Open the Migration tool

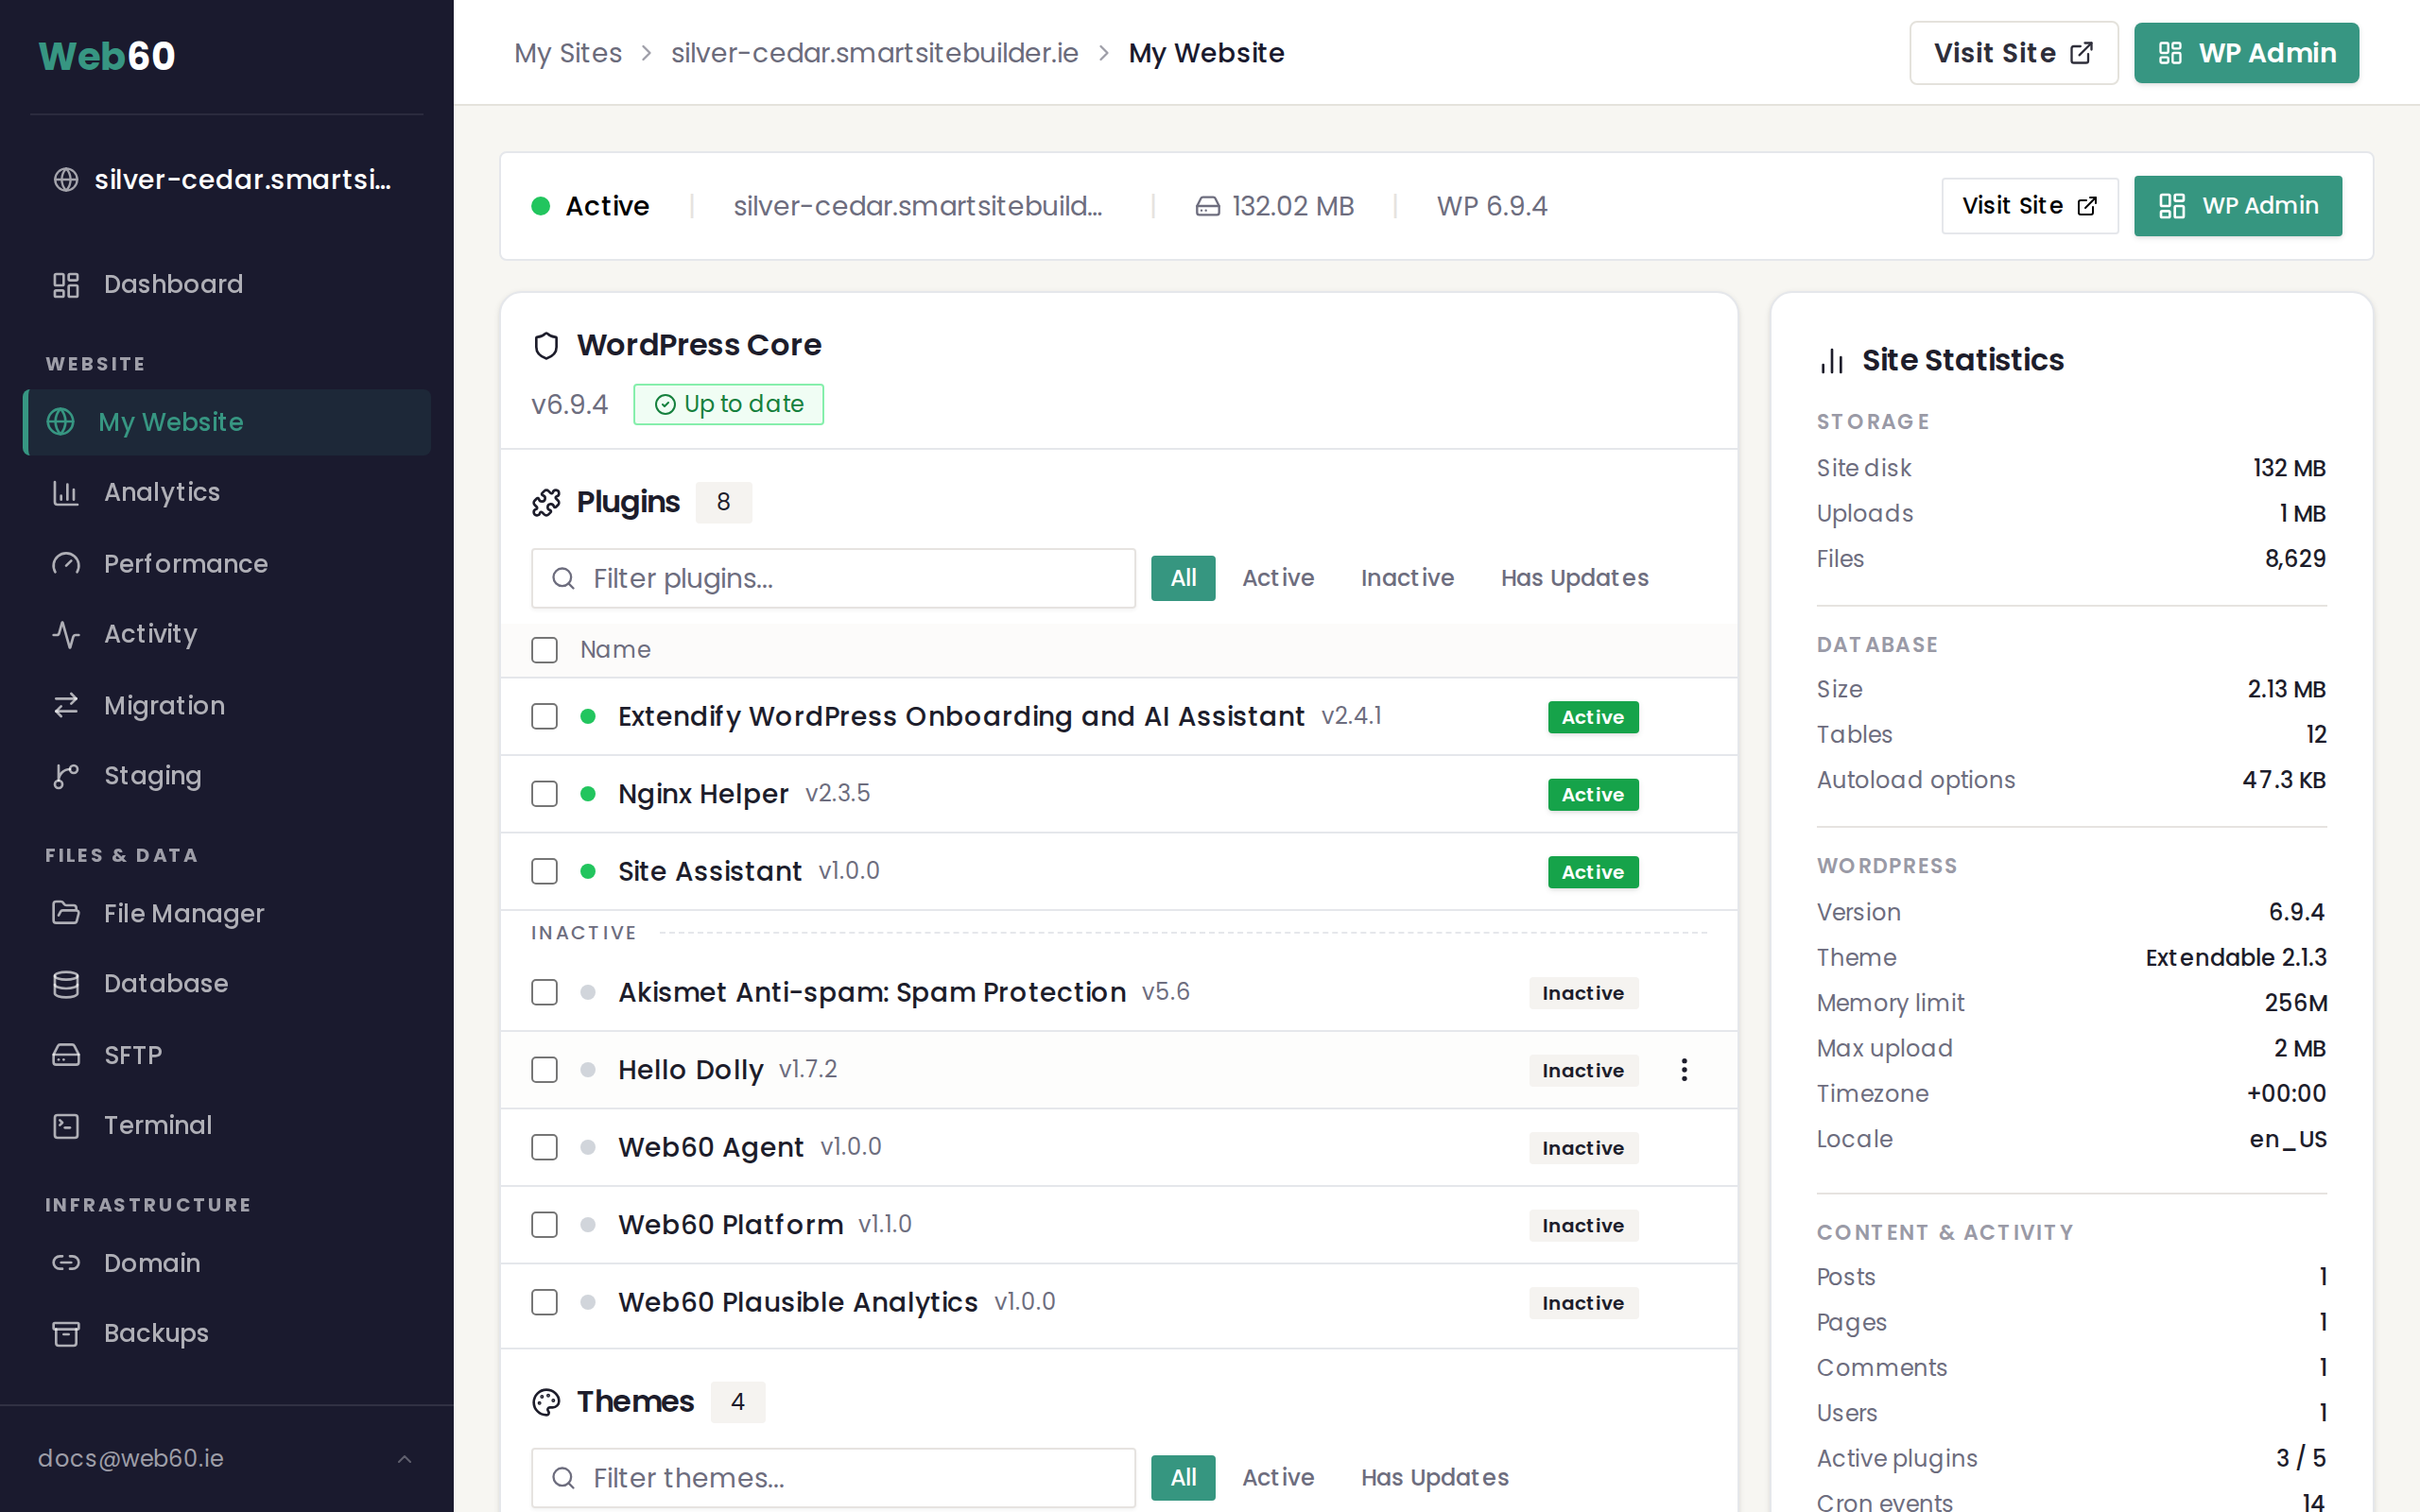point(164,705)
